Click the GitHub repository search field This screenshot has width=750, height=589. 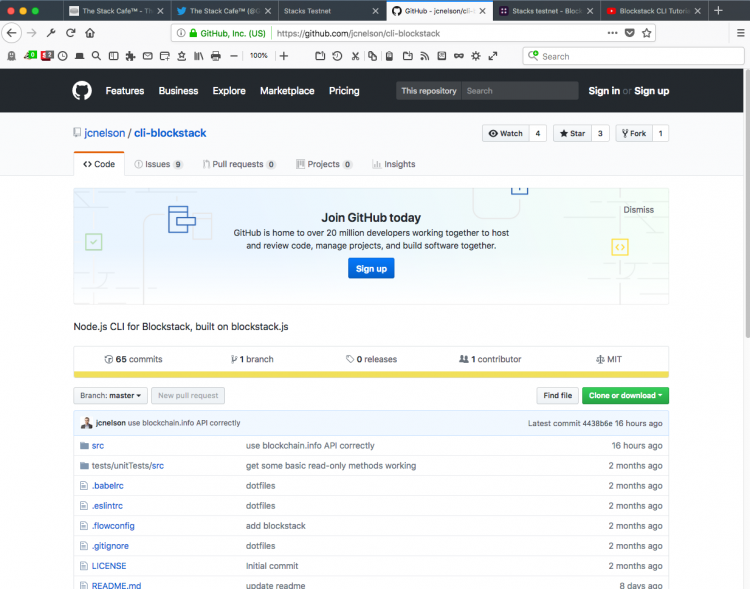click(519, 91)
